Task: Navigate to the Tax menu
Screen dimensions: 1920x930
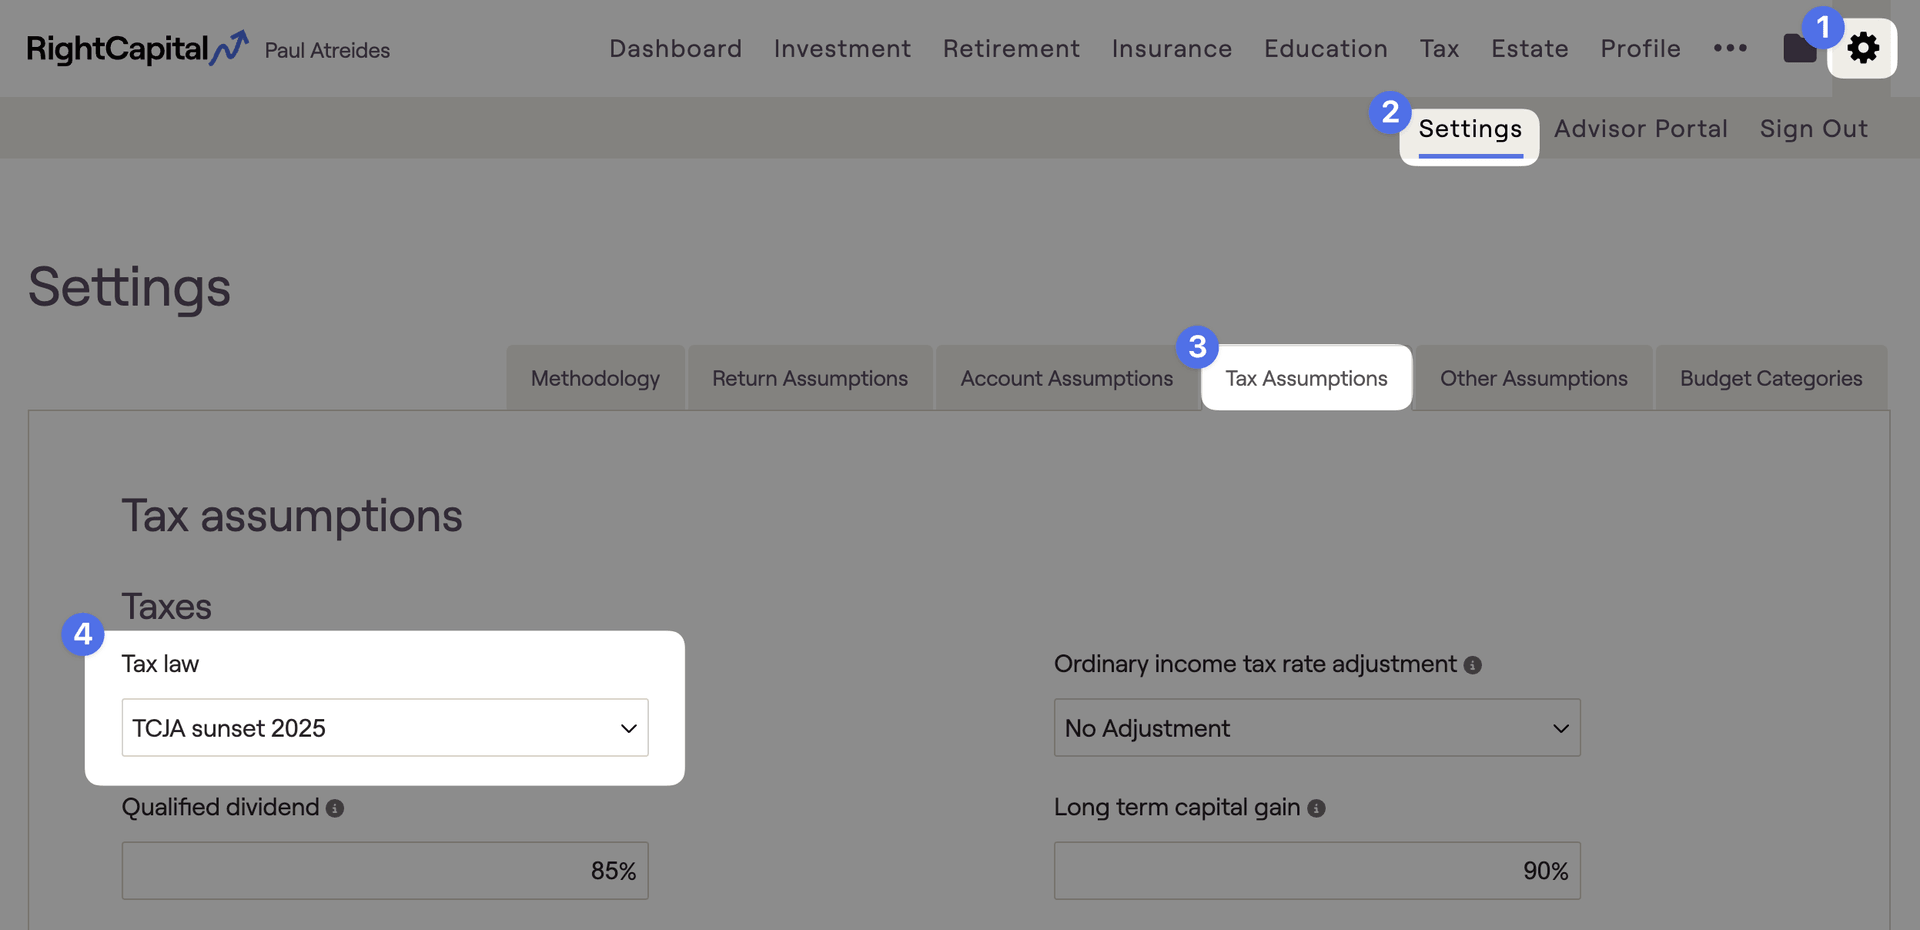Action: tap(1439, 48)
